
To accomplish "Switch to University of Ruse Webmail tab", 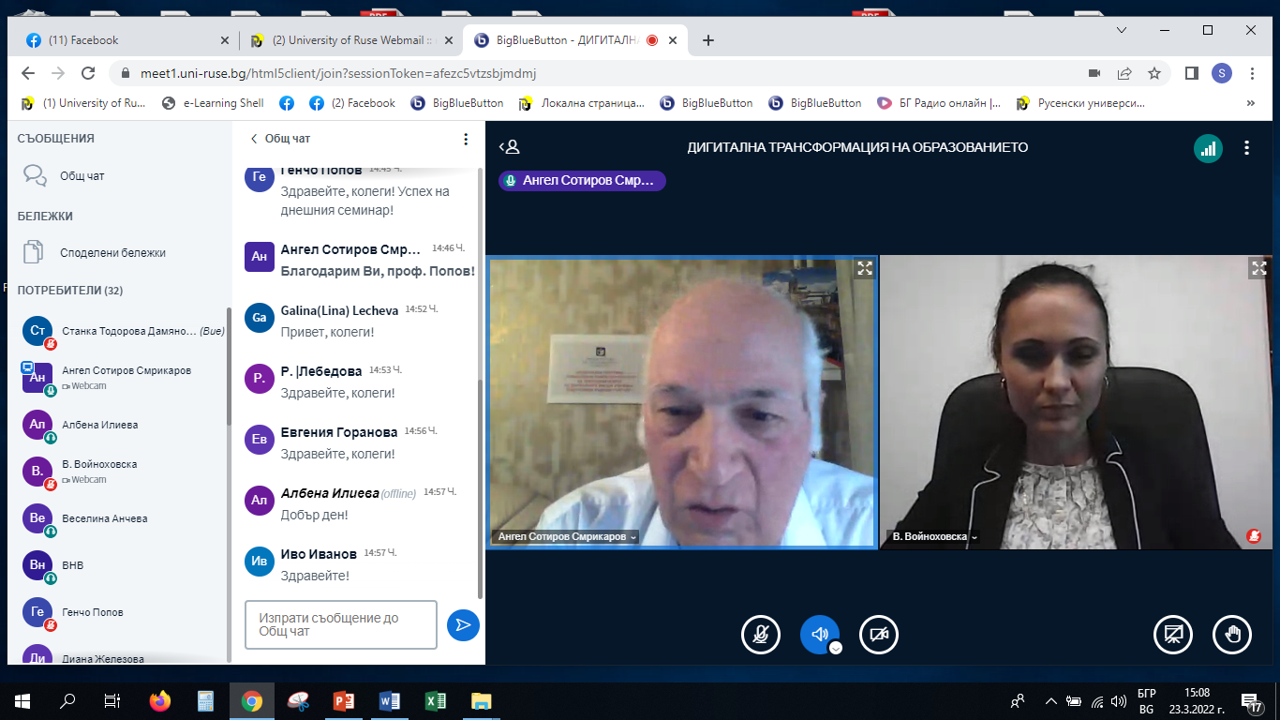I will tap(350, 41).
